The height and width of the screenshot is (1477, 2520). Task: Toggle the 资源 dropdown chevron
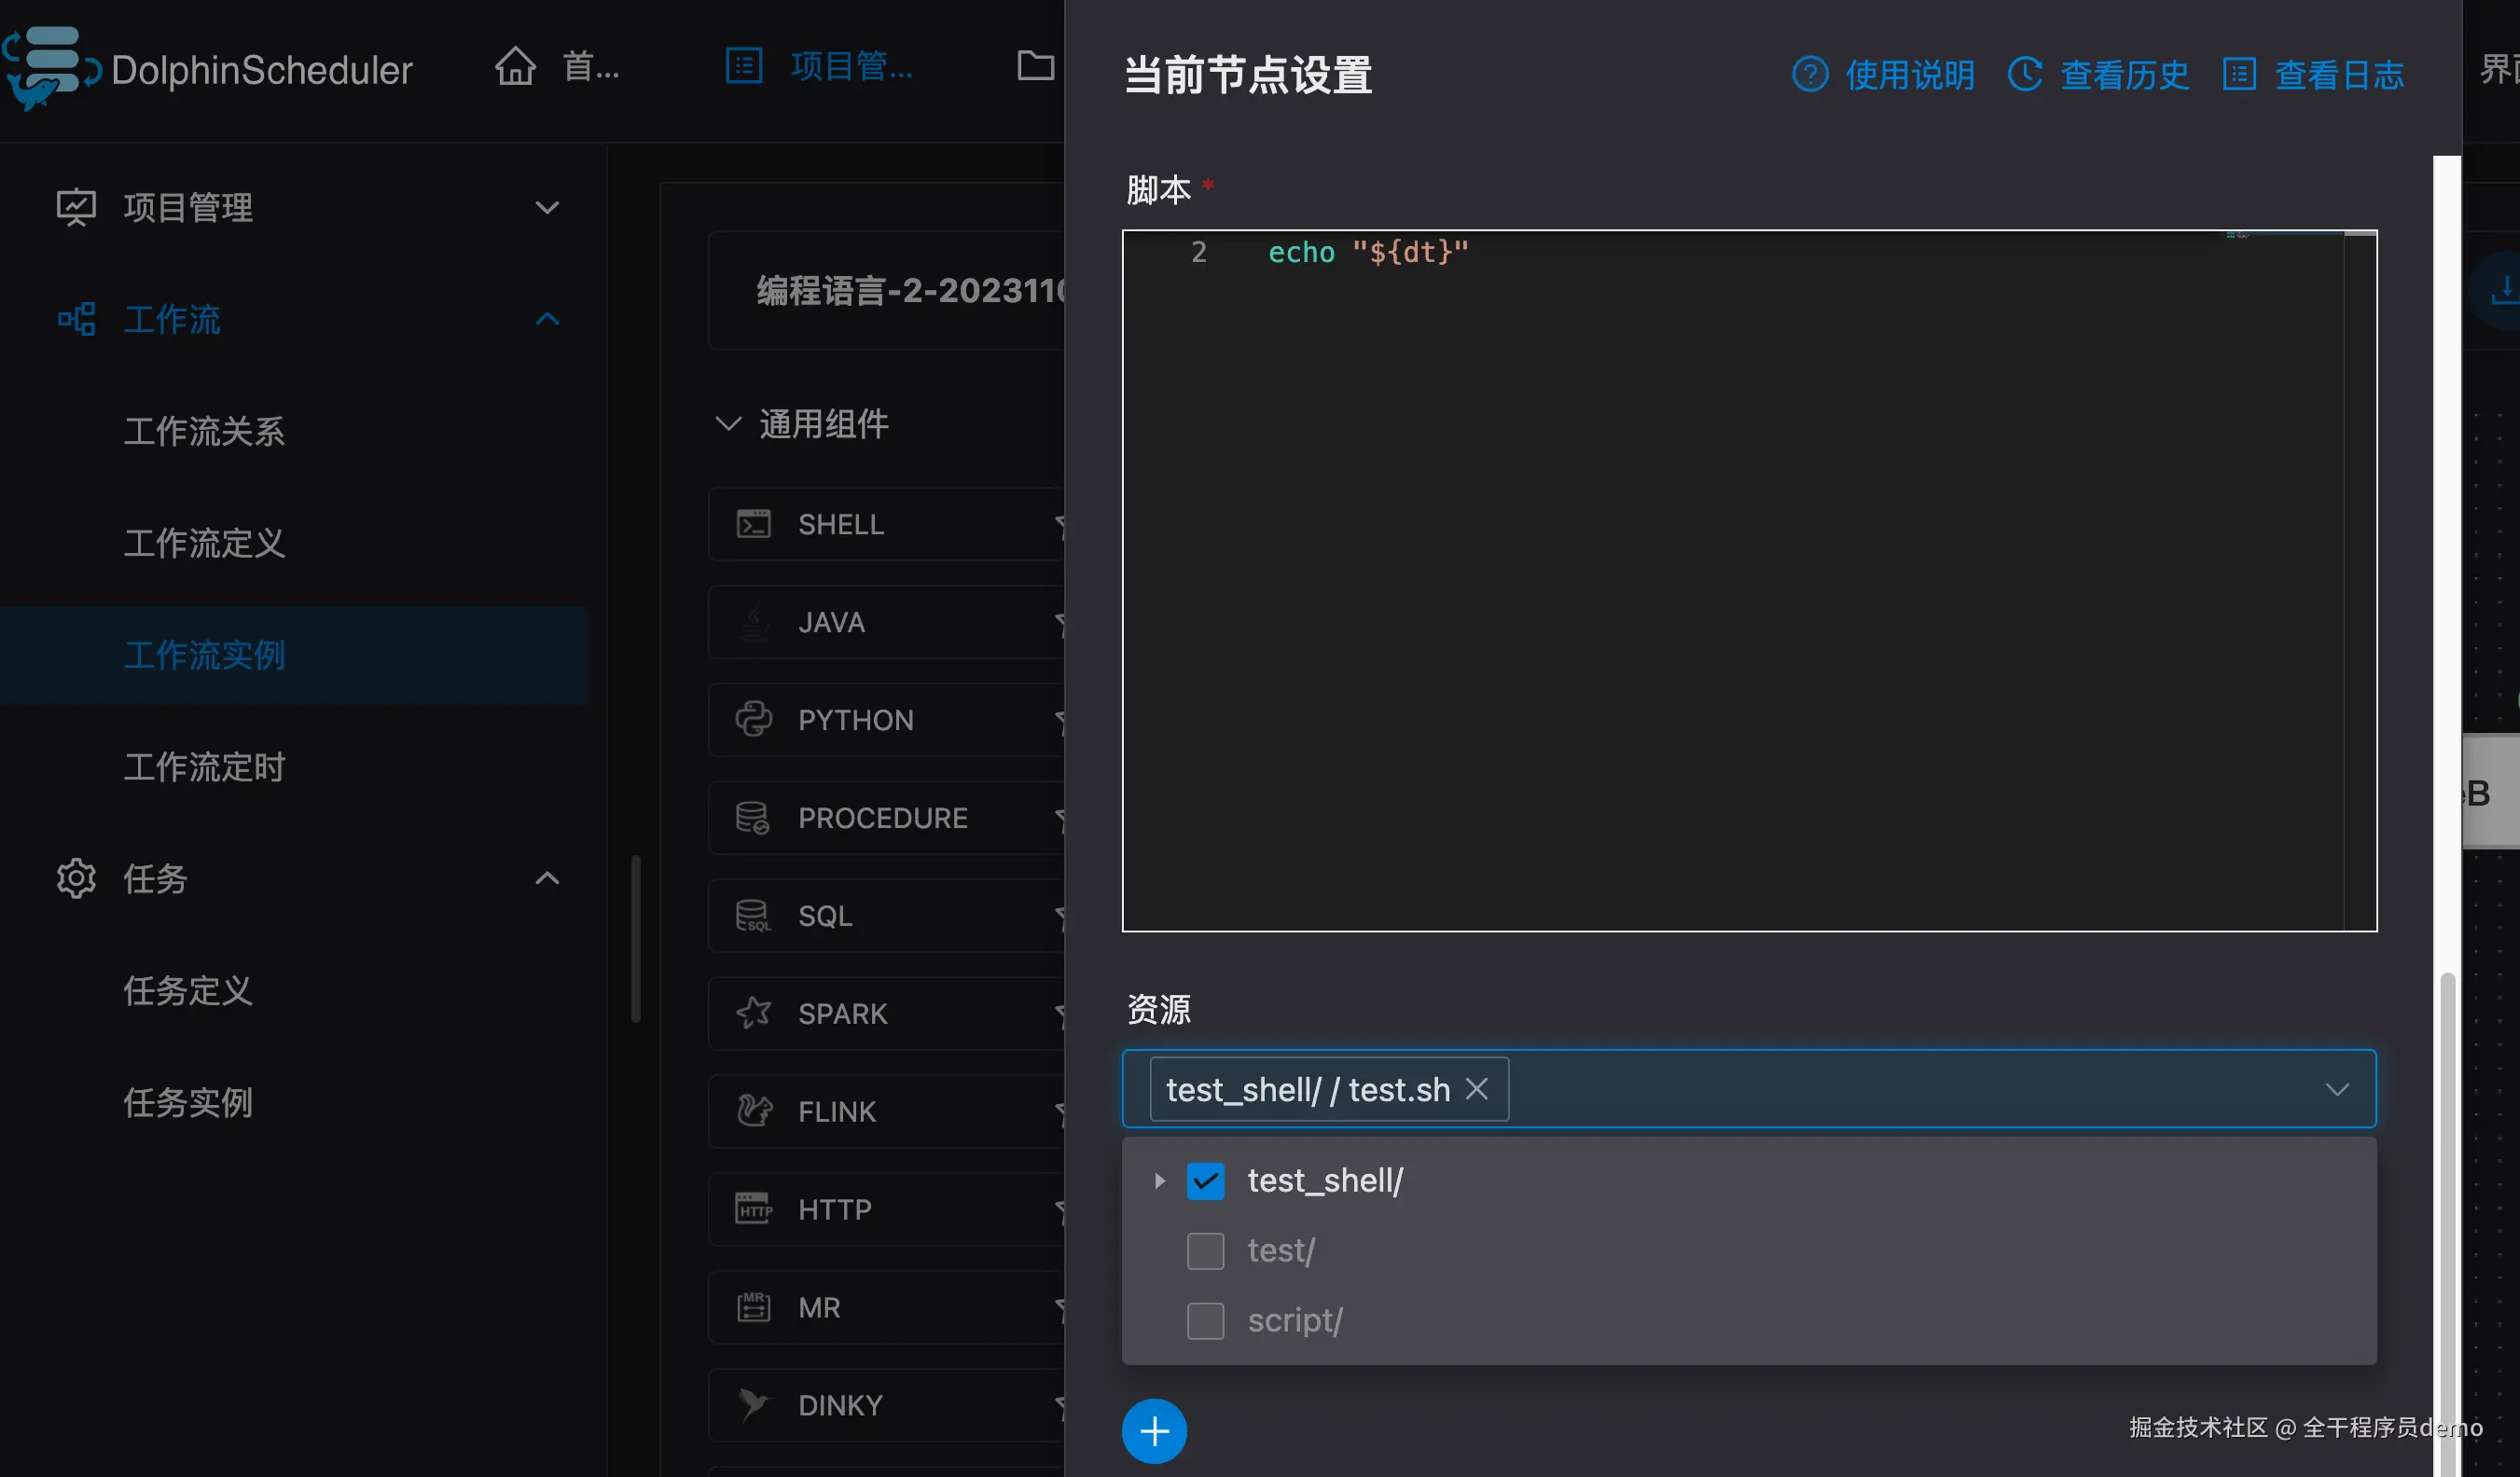(x=2336, y=1089)
